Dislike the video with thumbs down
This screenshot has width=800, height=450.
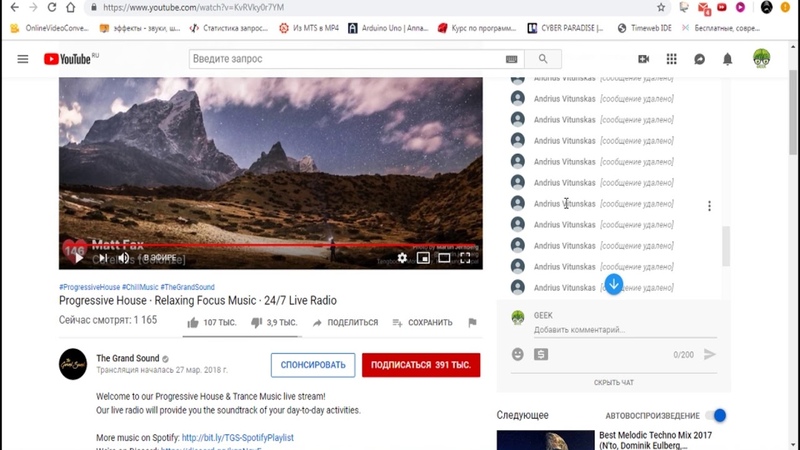[x=256, y=323]
